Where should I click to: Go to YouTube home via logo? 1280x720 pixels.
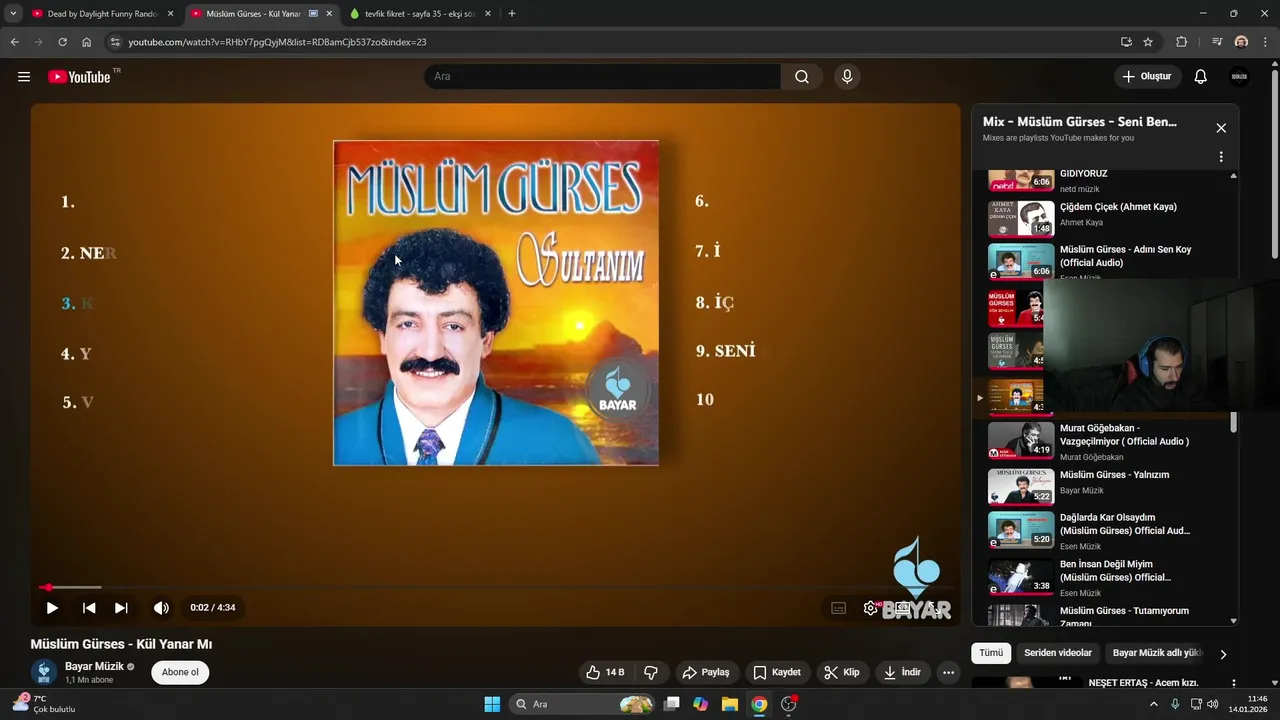pyautogui.click(x=79, y=77)
